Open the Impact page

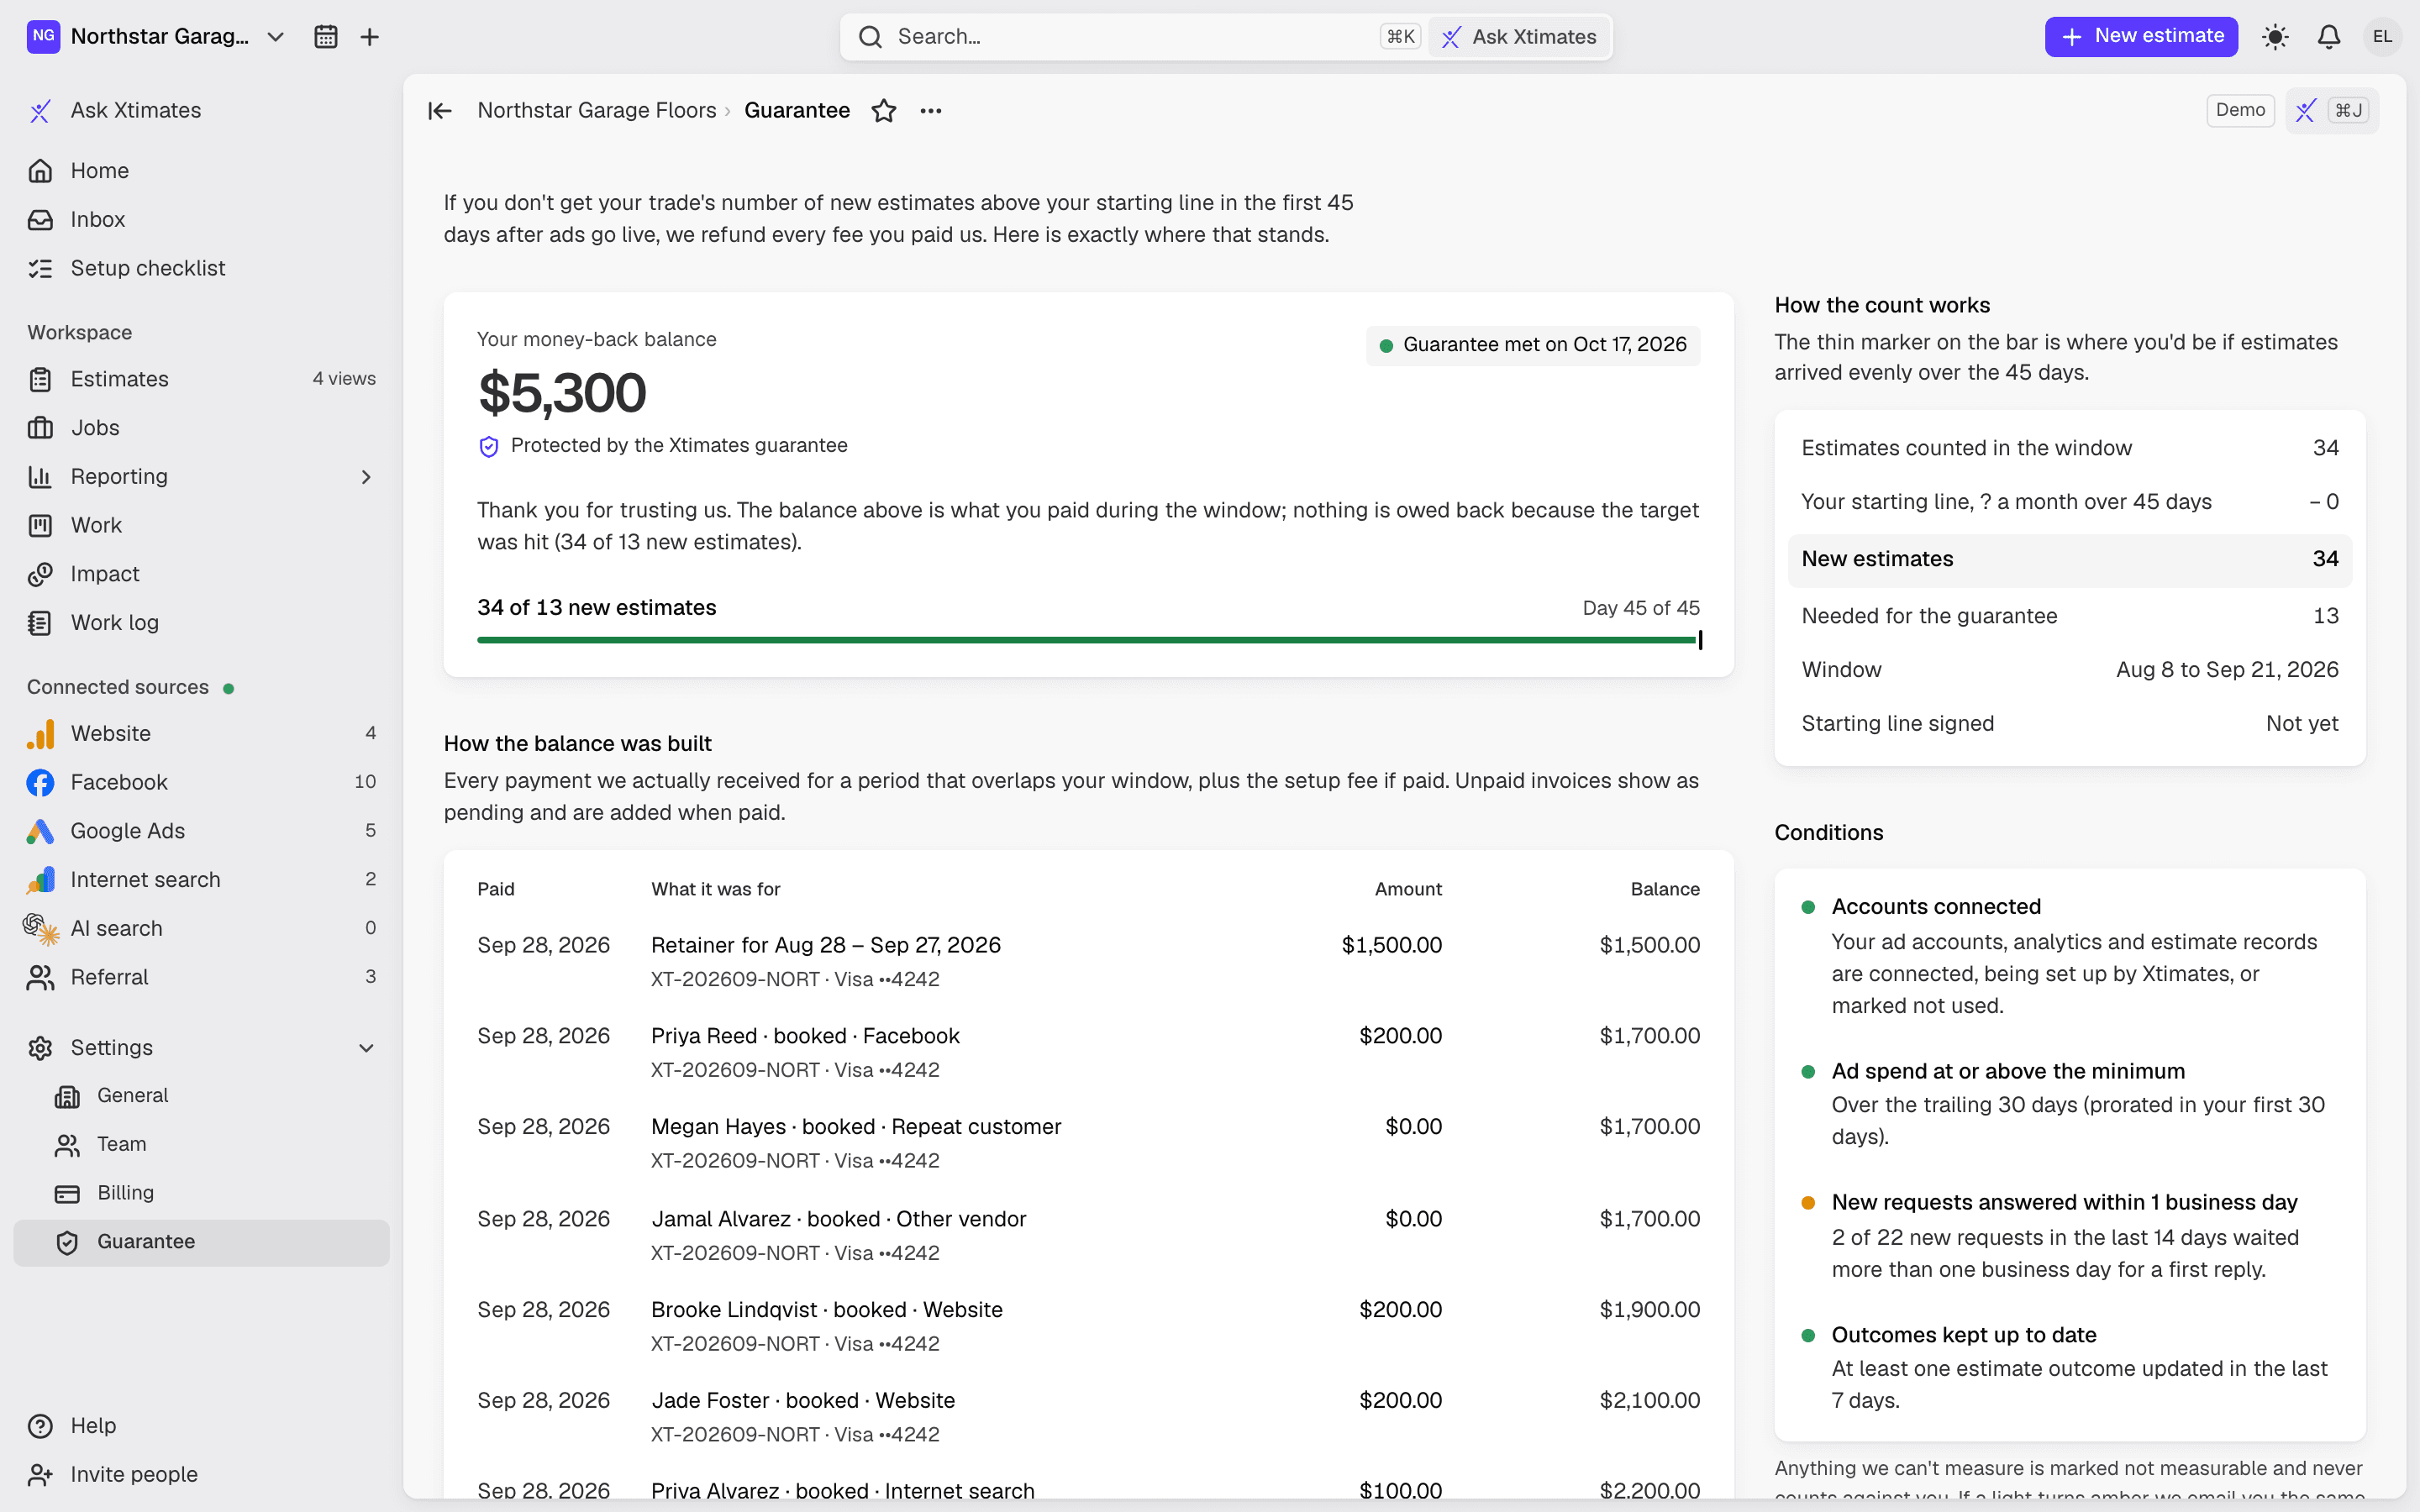pyautogui.click(x=201, y=575)
